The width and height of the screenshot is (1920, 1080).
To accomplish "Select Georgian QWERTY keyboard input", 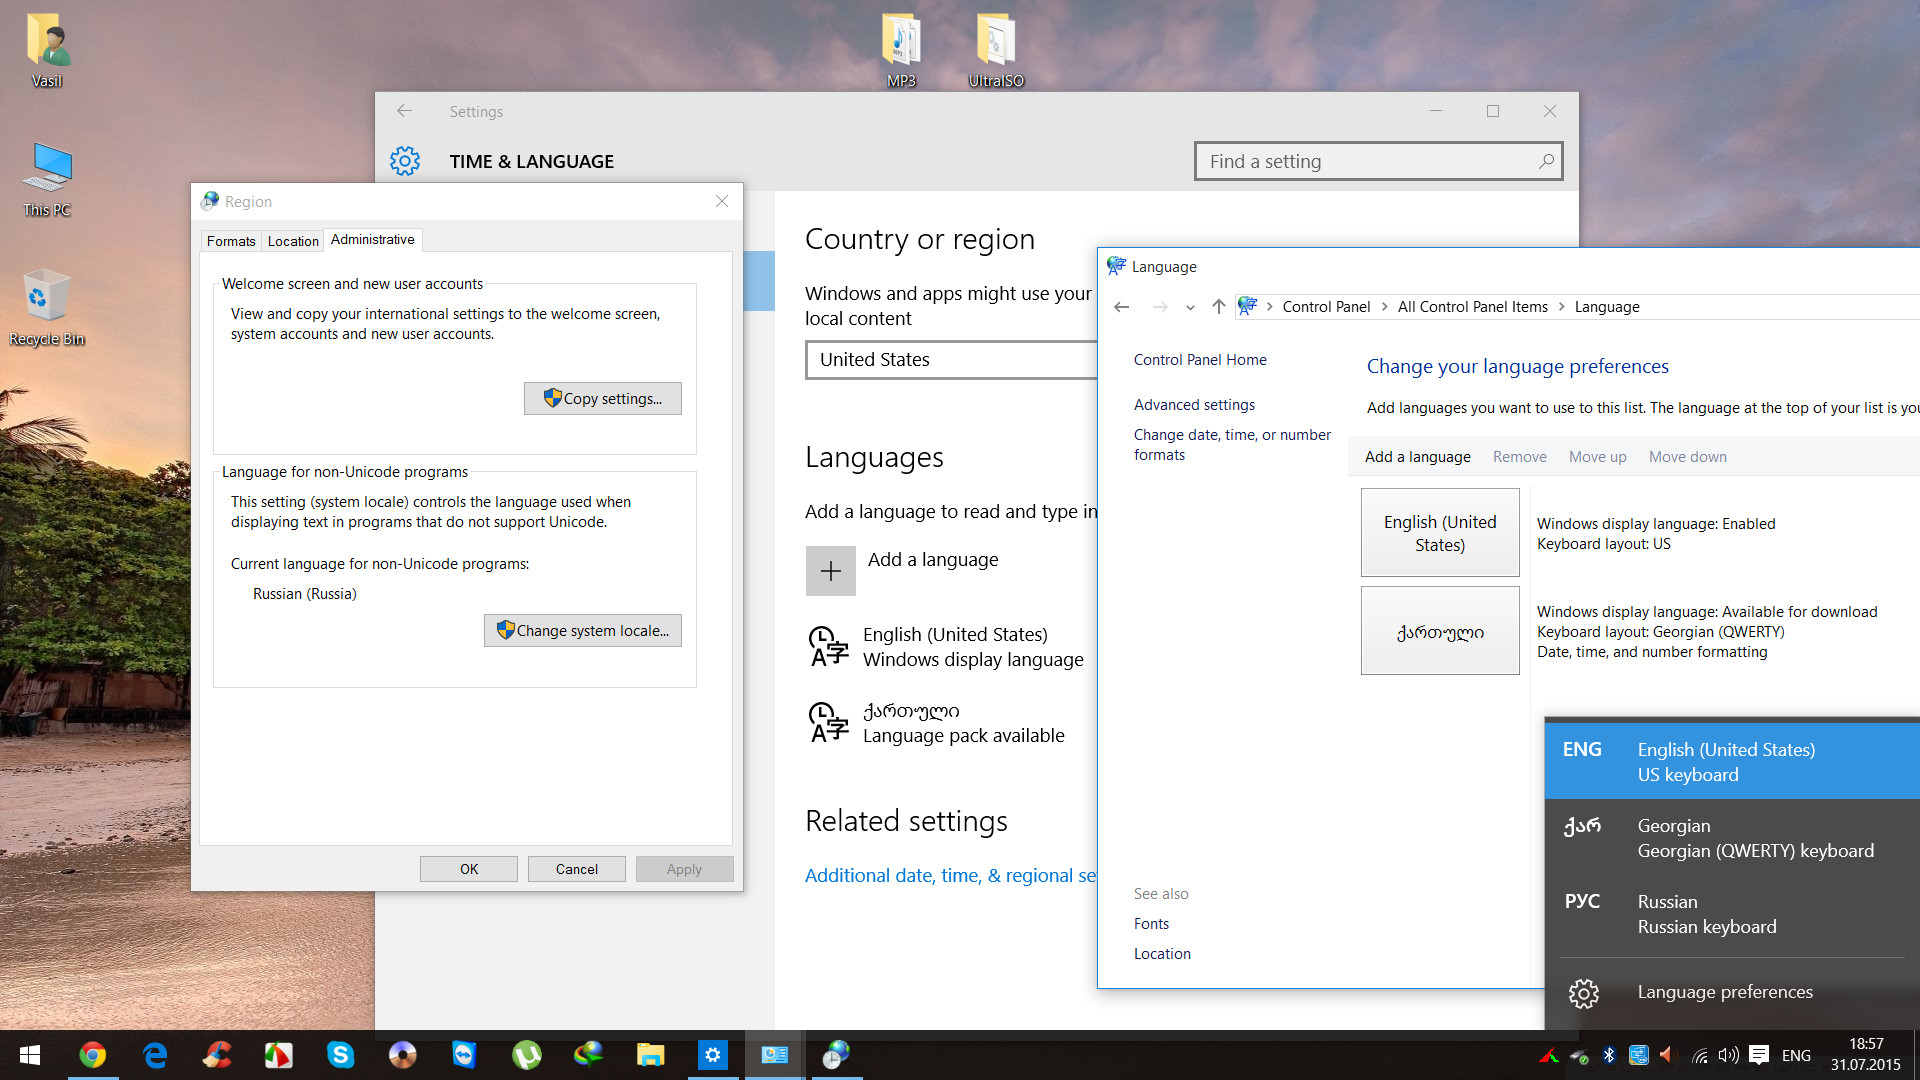I will point(1732,838).
